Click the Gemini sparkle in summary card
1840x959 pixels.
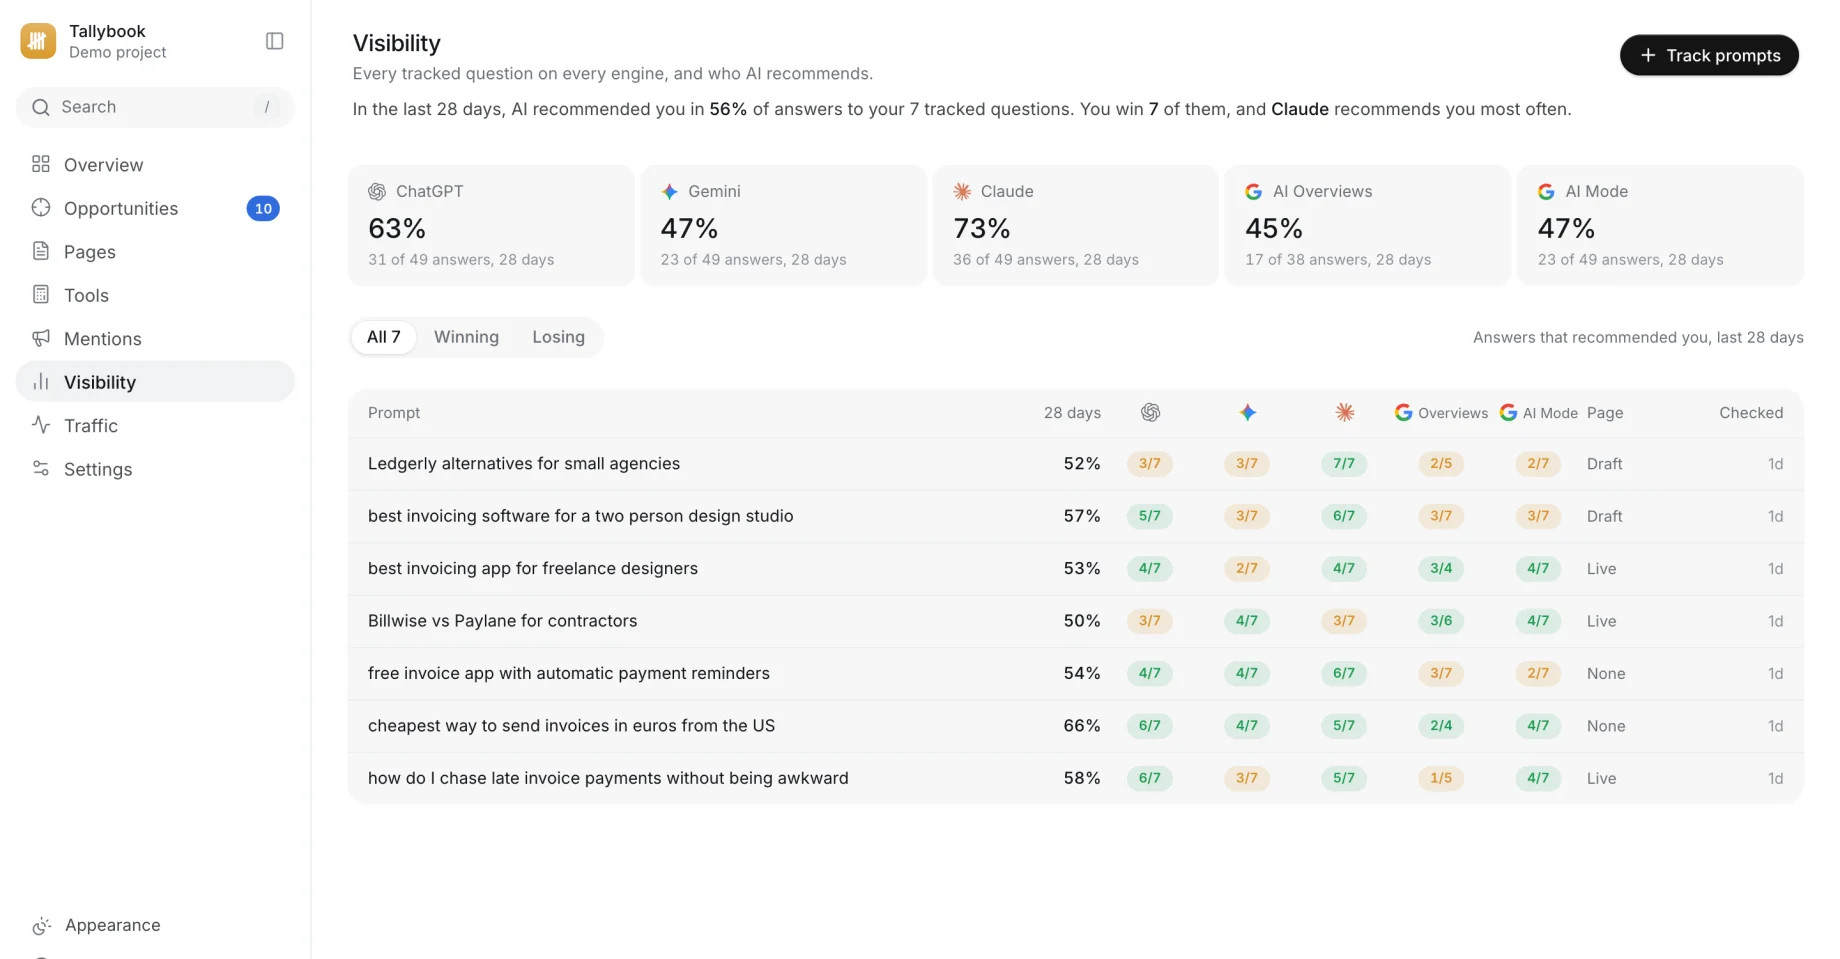coord(670,191)
